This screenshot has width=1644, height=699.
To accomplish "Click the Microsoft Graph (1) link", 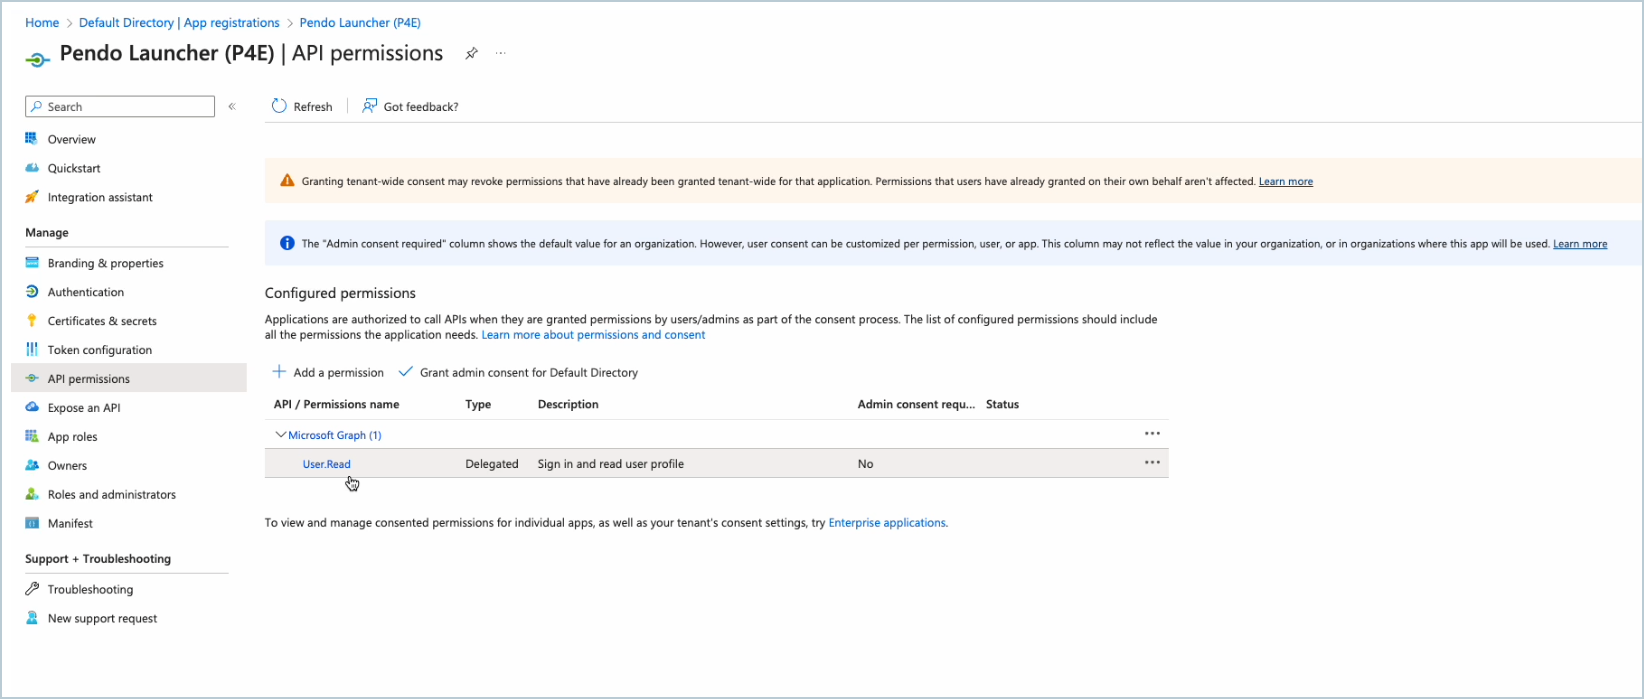I will pos(335,435).
